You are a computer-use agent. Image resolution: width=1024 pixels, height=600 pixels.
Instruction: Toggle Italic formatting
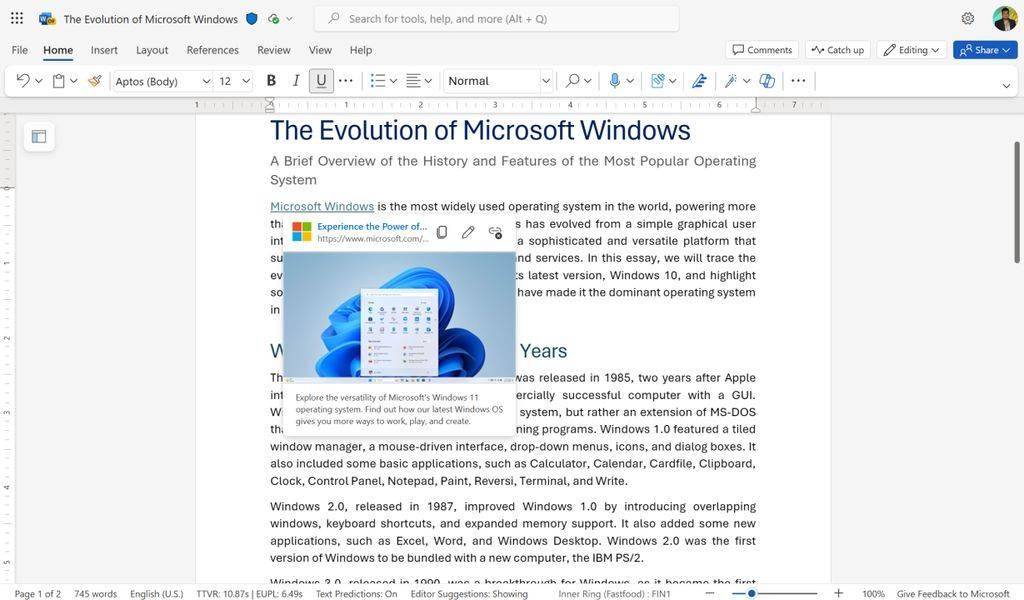[296, 81]
